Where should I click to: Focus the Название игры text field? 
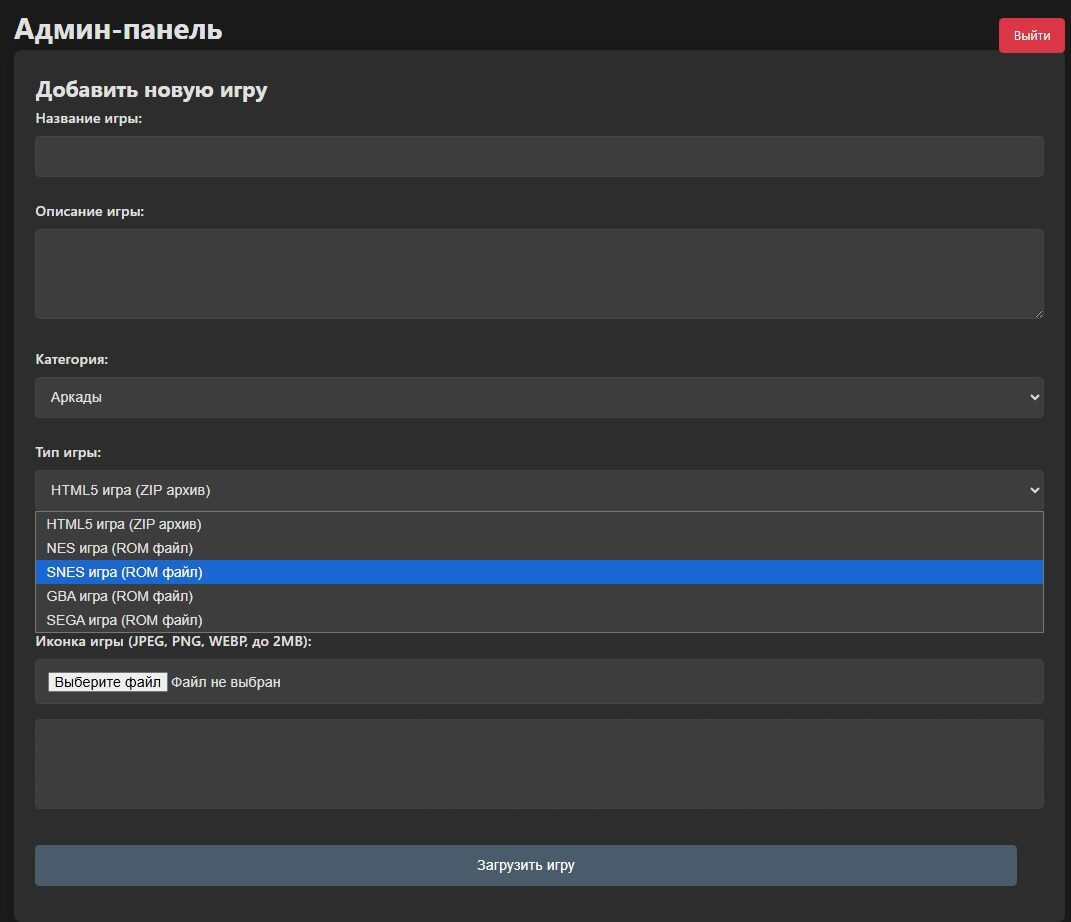[539, 157]
